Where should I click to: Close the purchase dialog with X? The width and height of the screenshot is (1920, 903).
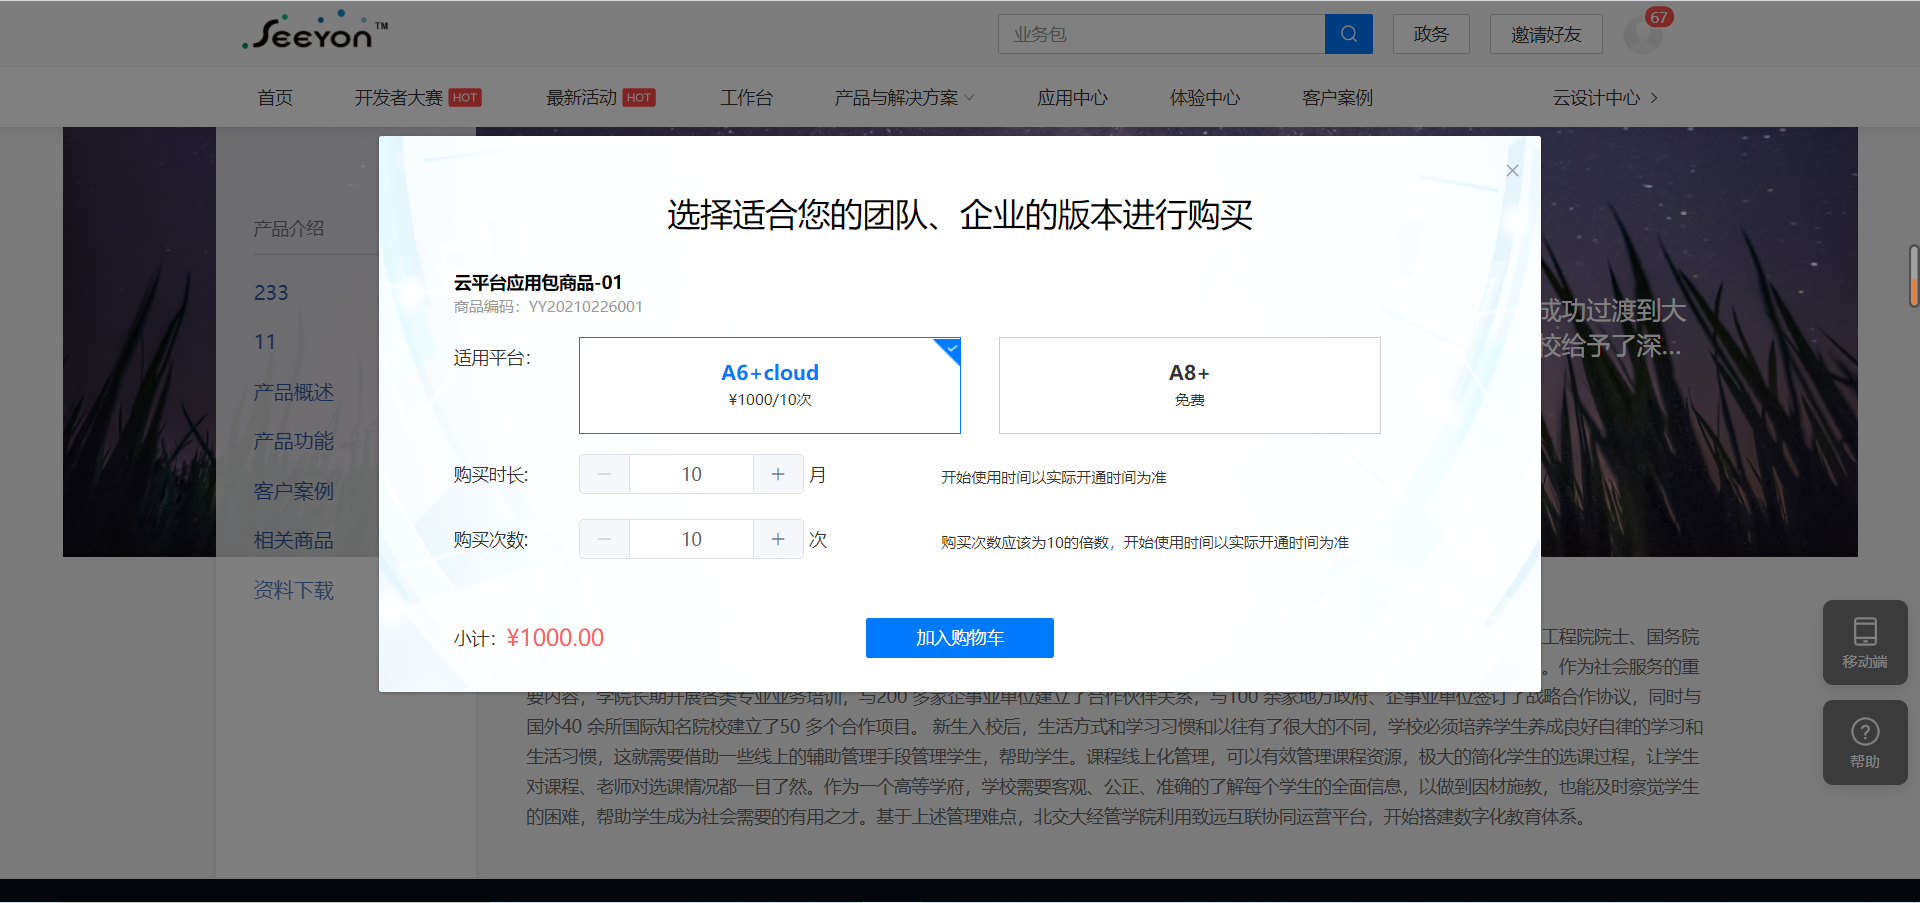(1512, 171)
